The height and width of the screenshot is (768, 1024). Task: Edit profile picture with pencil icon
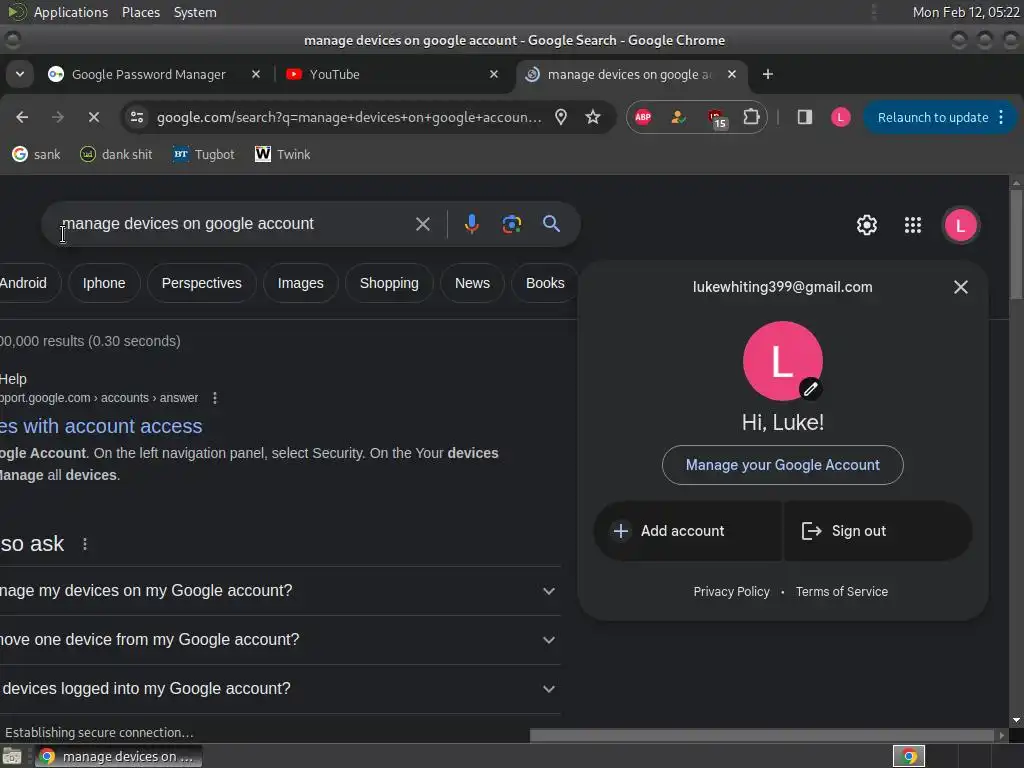click(810, 389)
